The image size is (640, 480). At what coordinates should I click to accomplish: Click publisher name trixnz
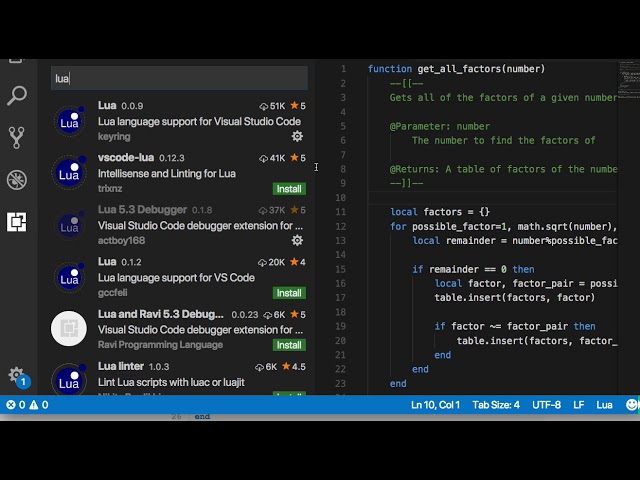click(110, 189)
